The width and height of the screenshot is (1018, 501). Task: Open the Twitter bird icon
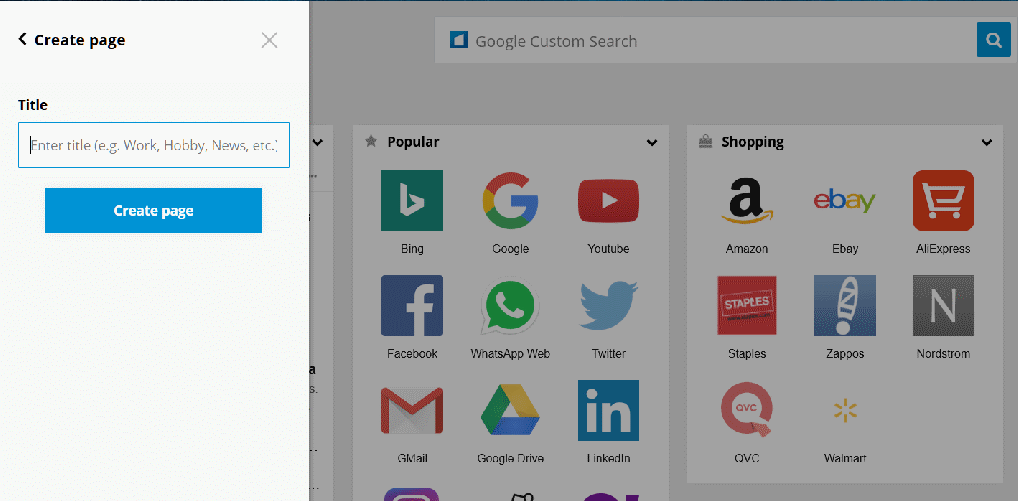pos(608,306)
